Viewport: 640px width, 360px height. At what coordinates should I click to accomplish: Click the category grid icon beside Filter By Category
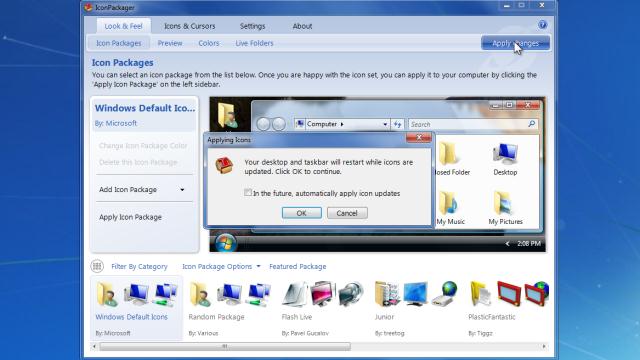click(97, 267)
